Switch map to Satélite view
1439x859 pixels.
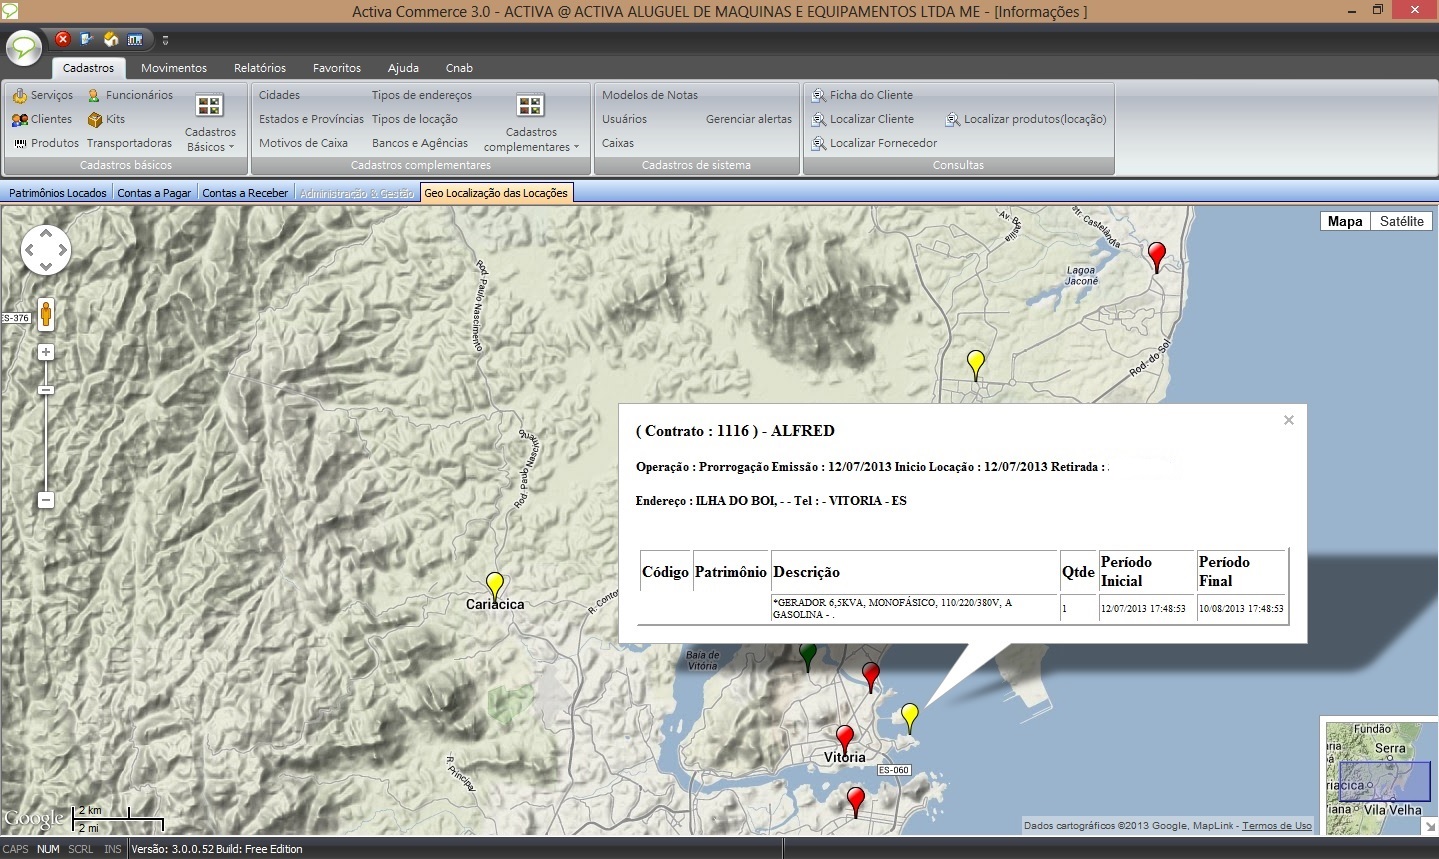coord(1401,221)
